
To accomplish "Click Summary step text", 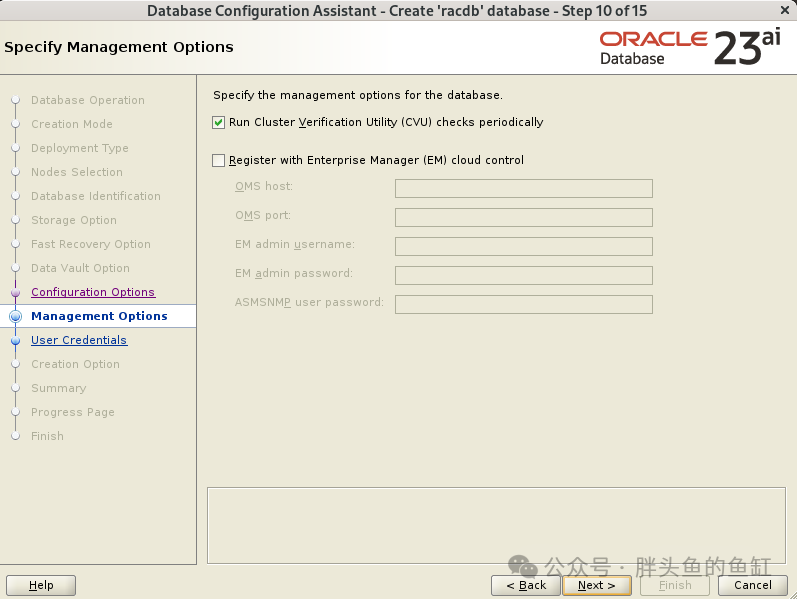I will [x=58, y=388].
